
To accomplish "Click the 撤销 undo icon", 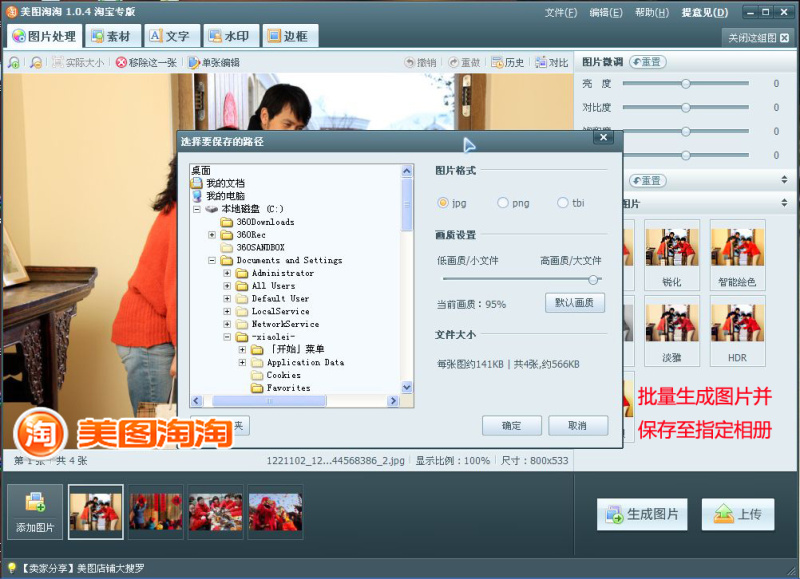I will coord(409,62).
